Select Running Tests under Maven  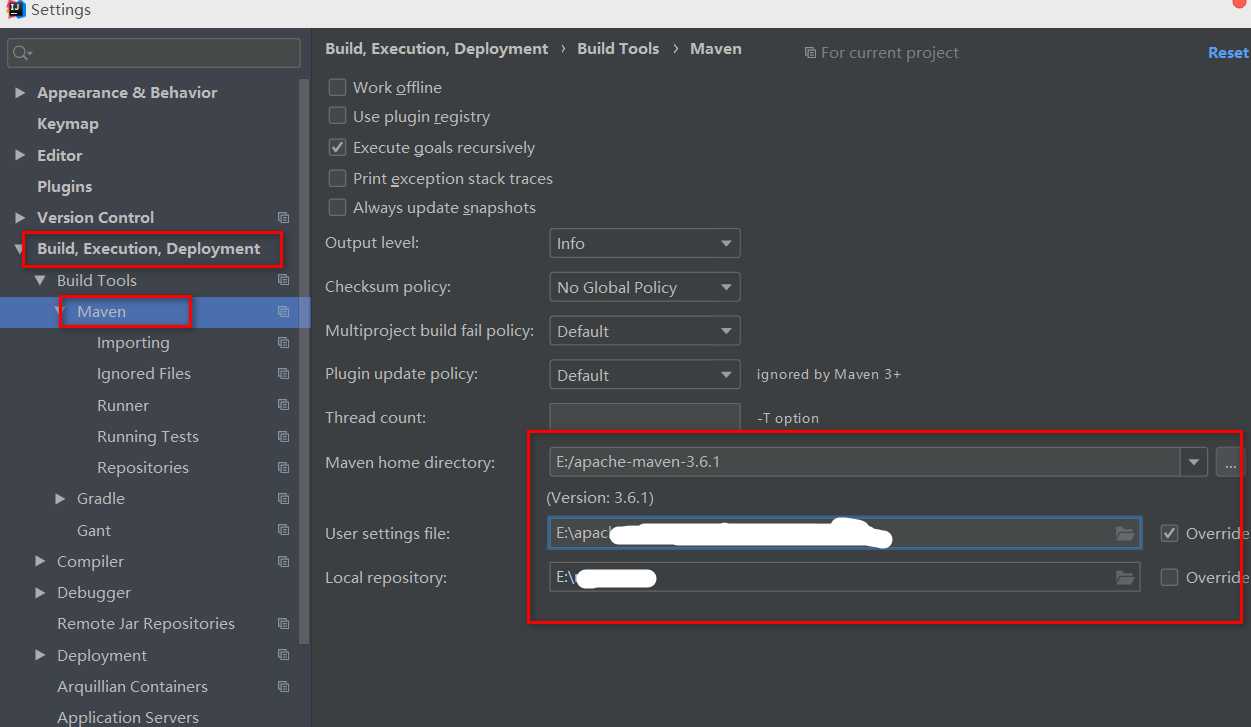pyautogui.click(x=148, y=437)
